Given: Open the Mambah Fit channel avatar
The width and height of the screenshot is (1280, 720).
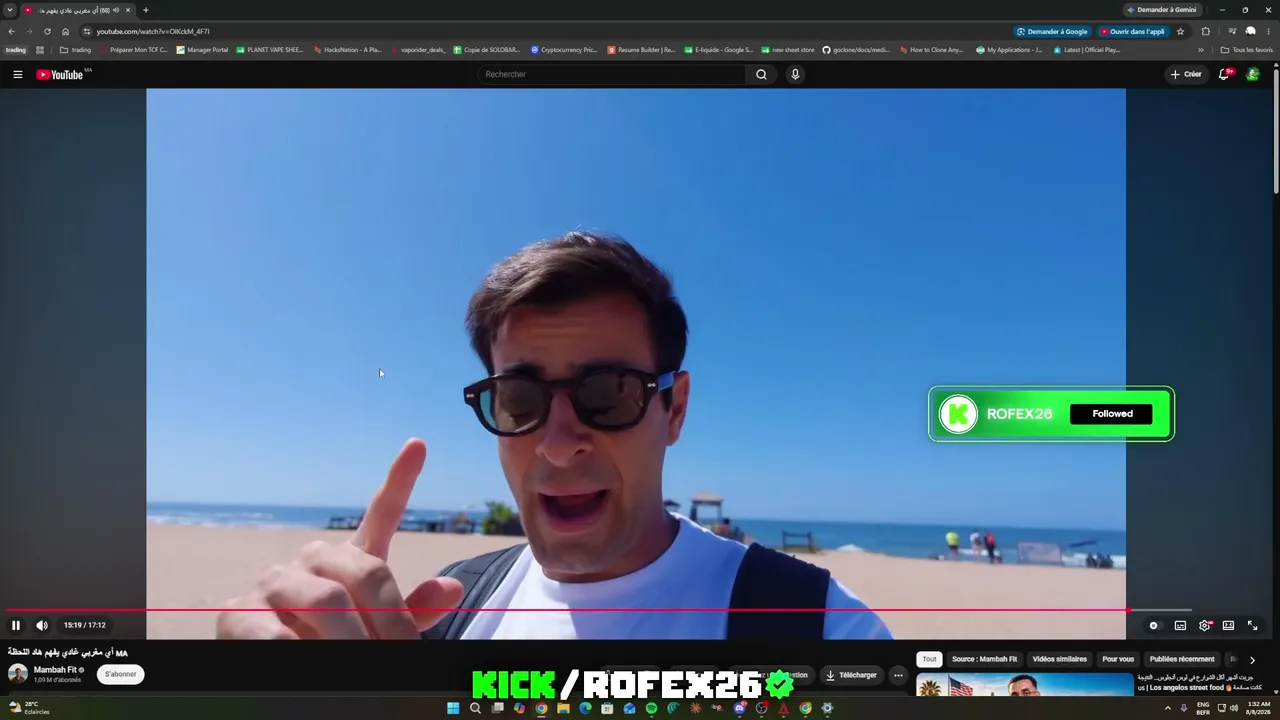Looking at the screenshot, I should [x=18, y=674].
